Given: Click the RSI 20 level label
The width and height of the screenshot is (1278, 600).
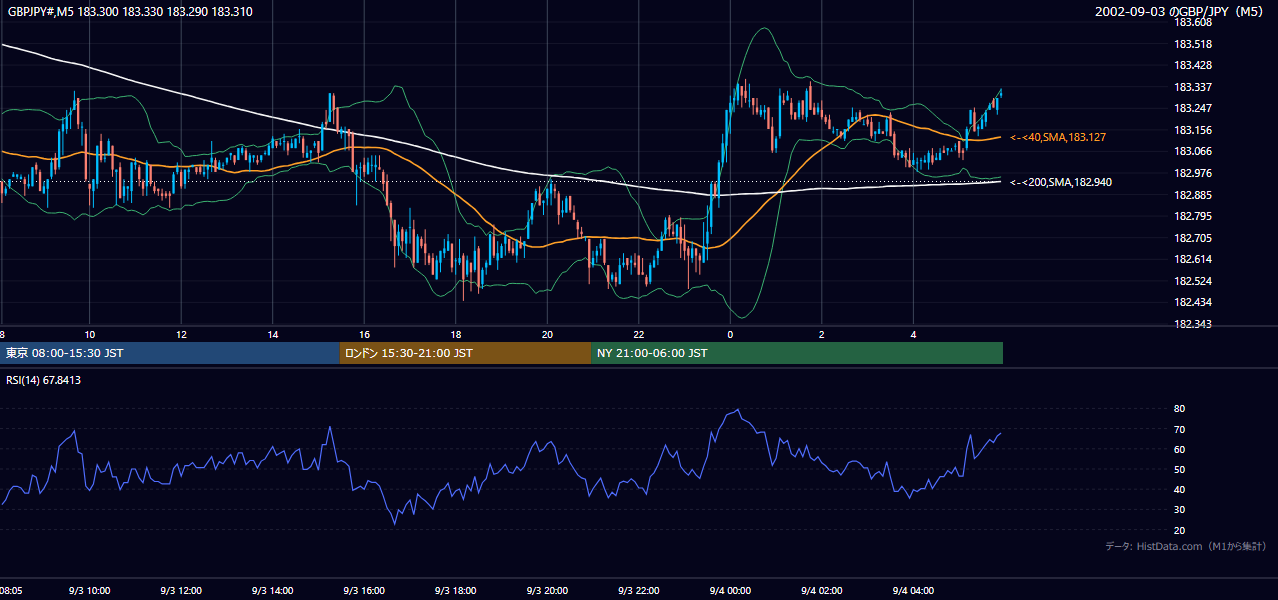Looking at the screenshot, I should 1179,530.
